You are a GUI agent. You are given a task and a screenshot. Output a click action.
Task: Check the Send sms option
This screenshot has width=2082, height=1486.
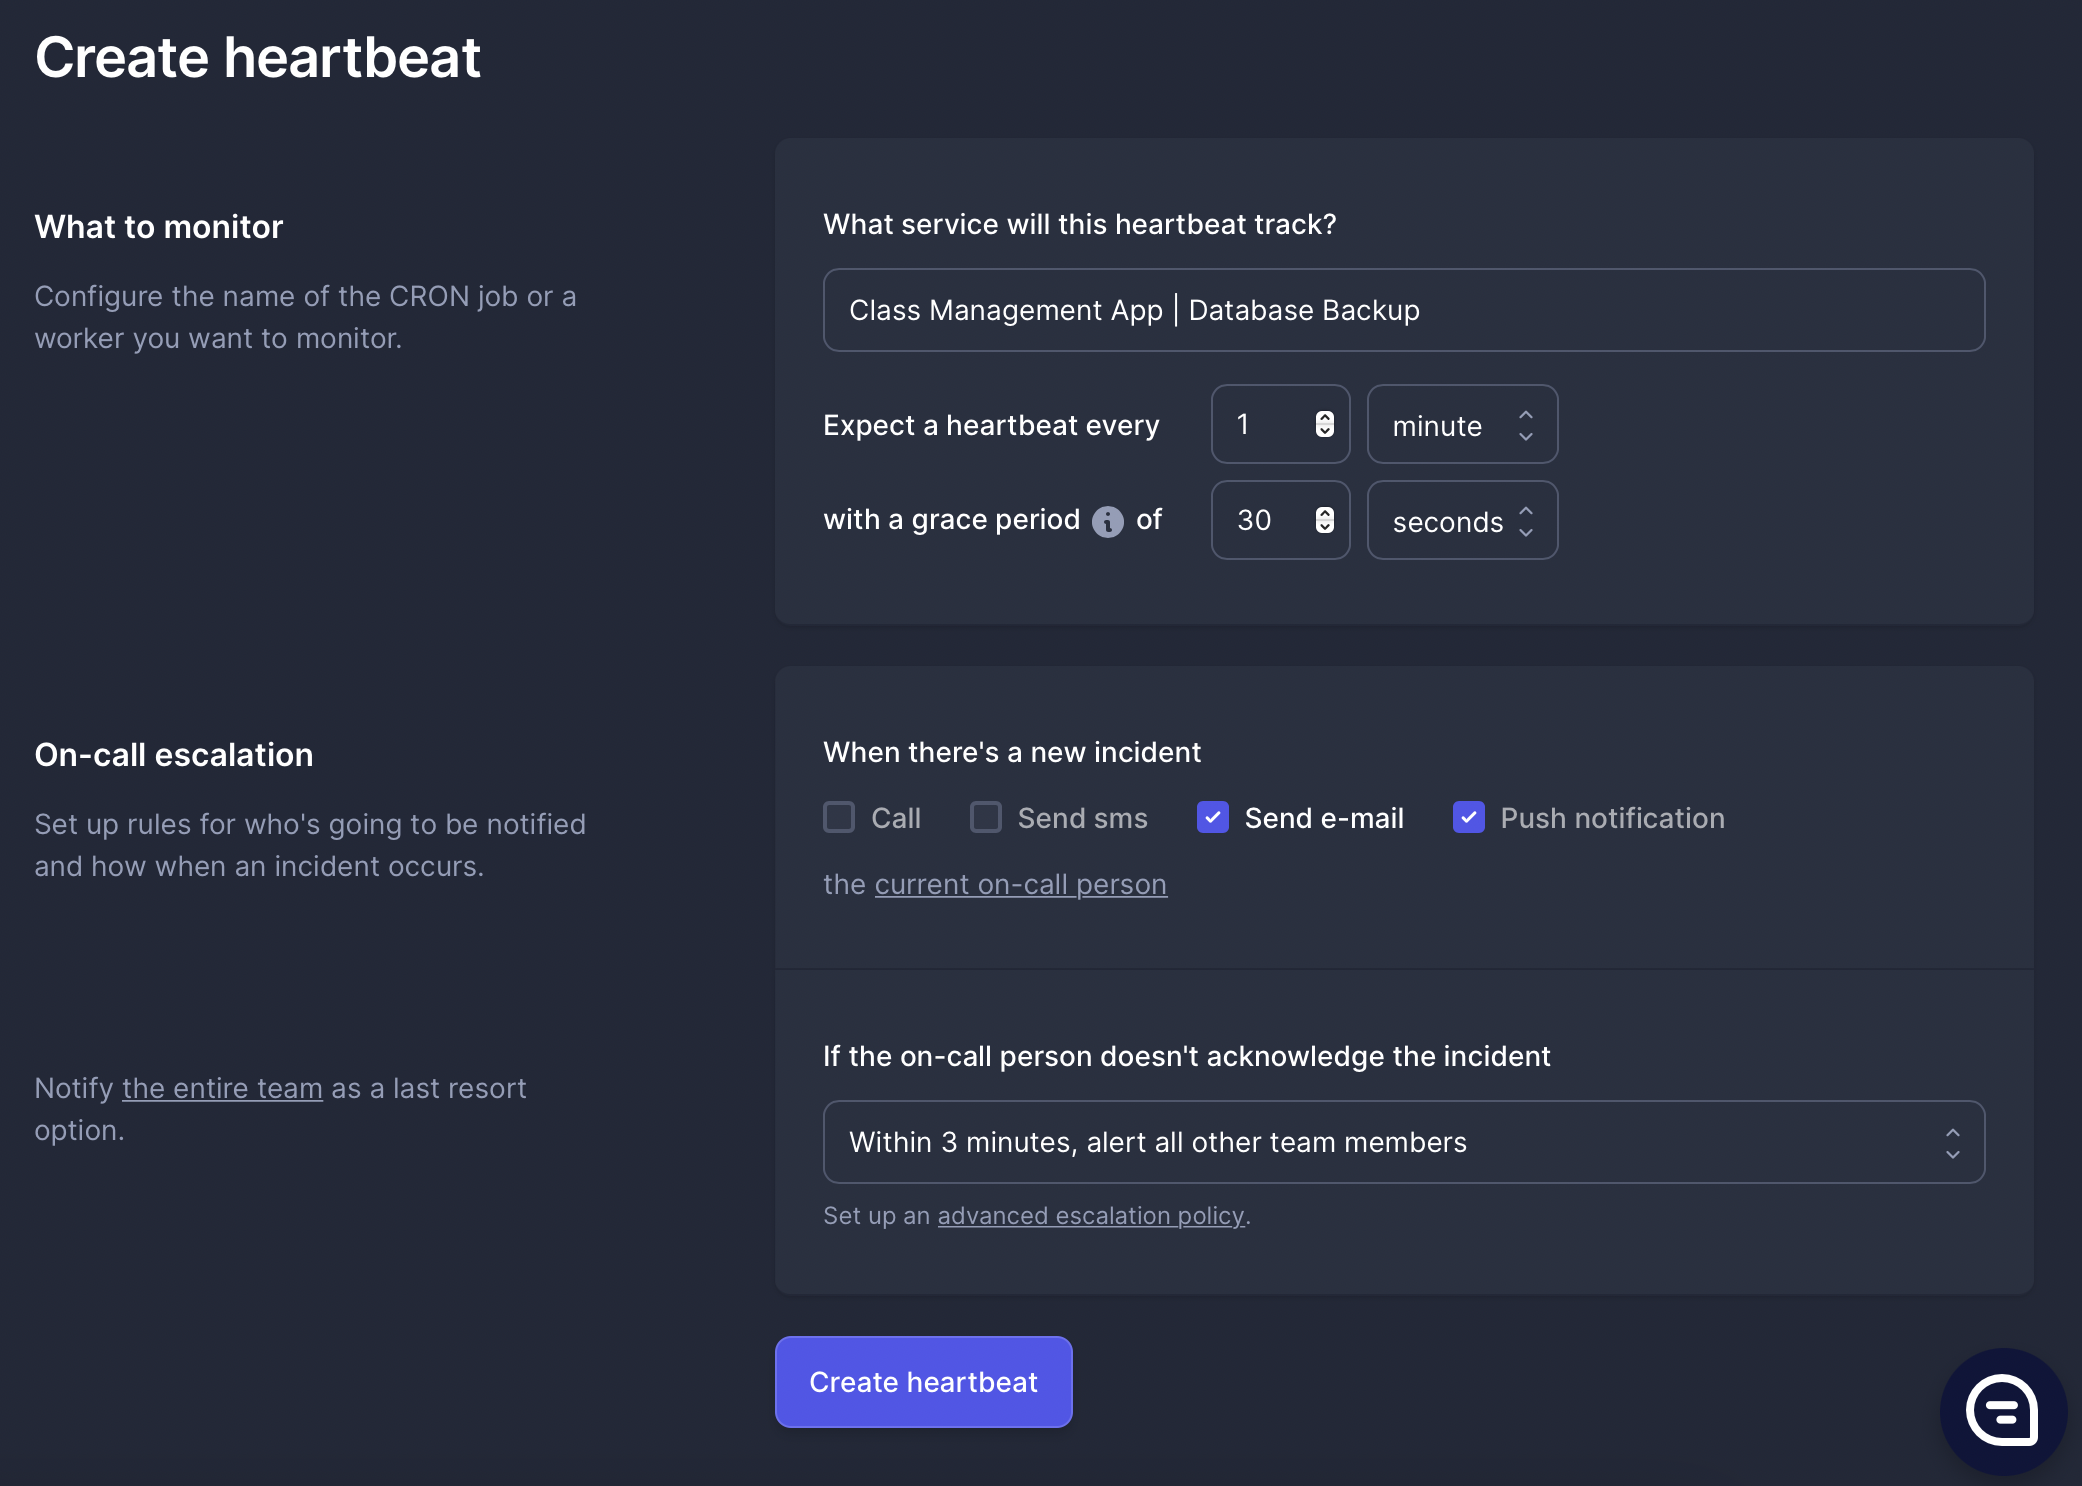coord(986,817)
